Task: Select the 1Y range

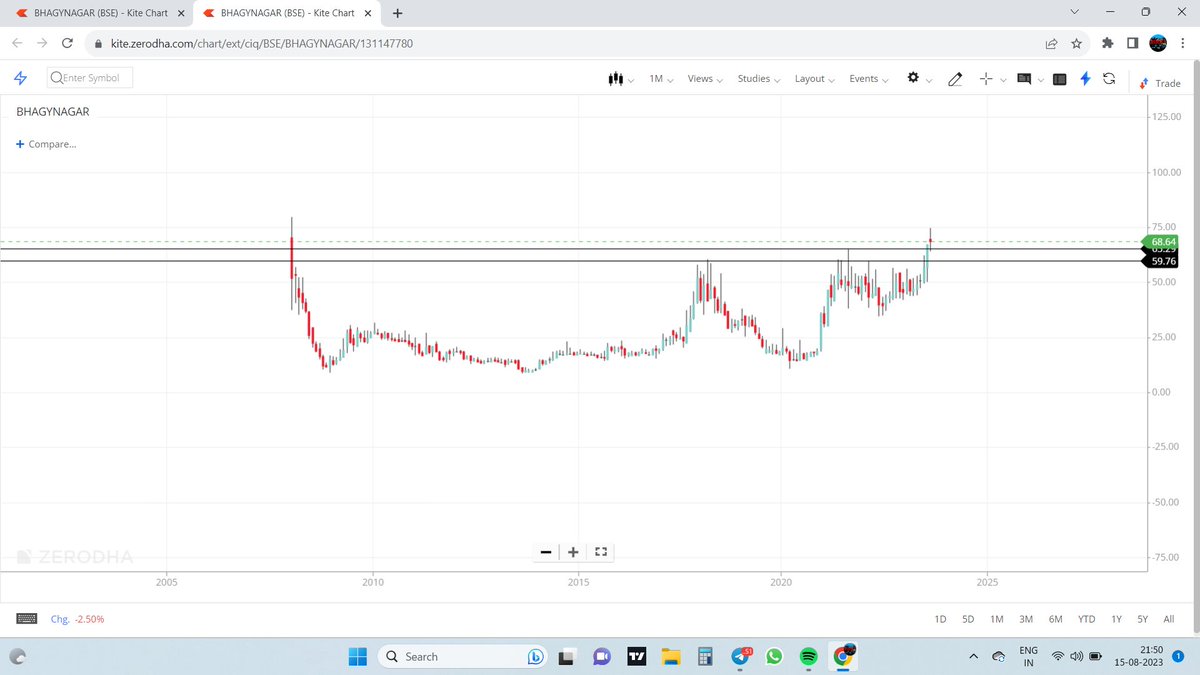Action: 1116,619
